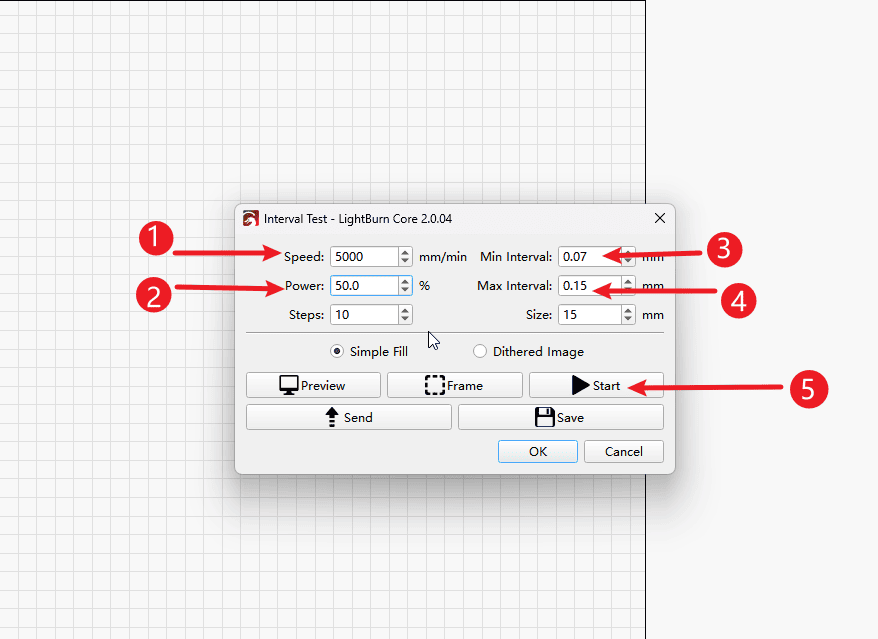This screenshot has width=878, height=639.
Task: Click the floppy disk Save icon
Action: [x=545, y=417]
